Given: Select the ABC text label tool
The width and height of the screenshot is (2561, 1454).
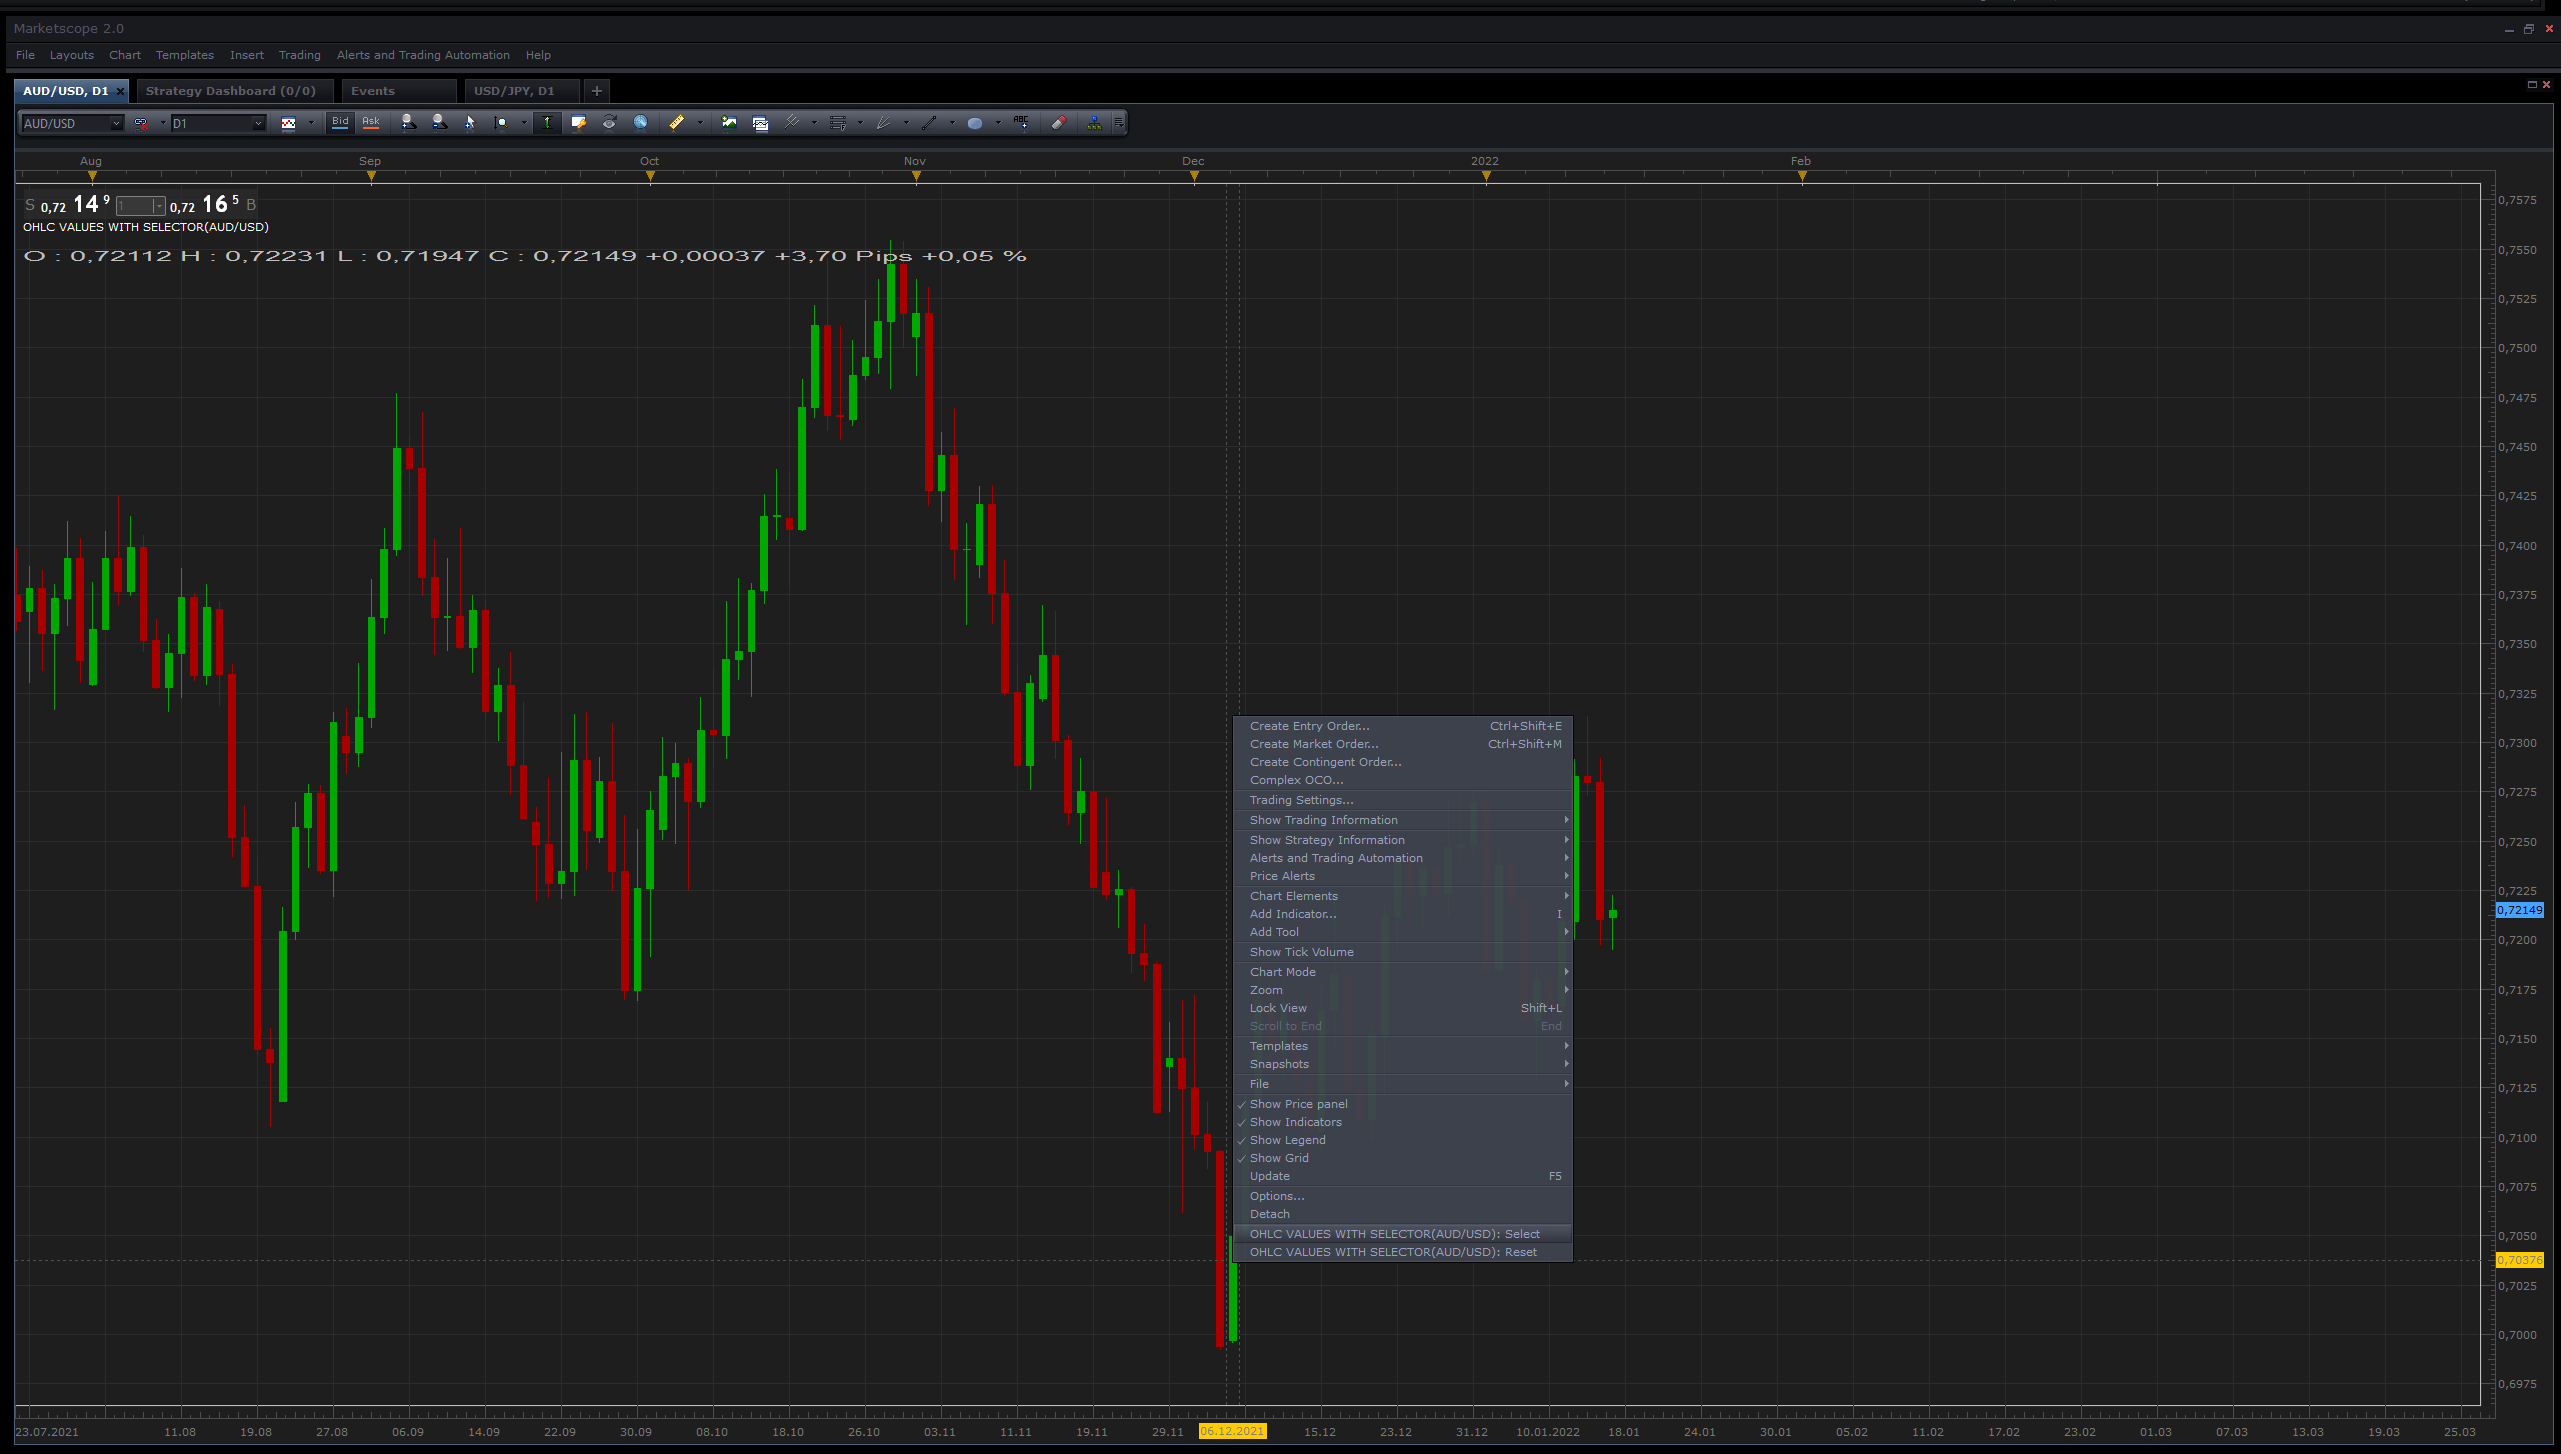Looking at the screenshot, I should click(x=1021, y=122).
